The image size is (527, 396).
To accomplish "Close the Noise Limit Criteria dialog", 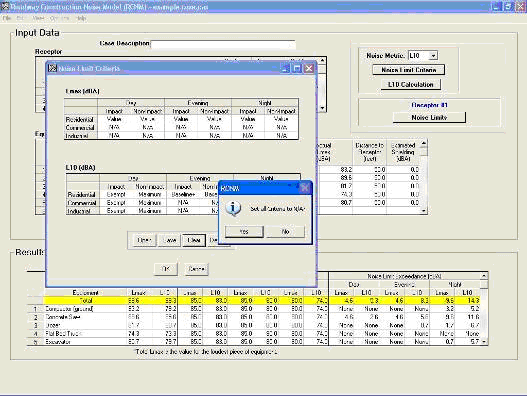I will click(309, 69).
